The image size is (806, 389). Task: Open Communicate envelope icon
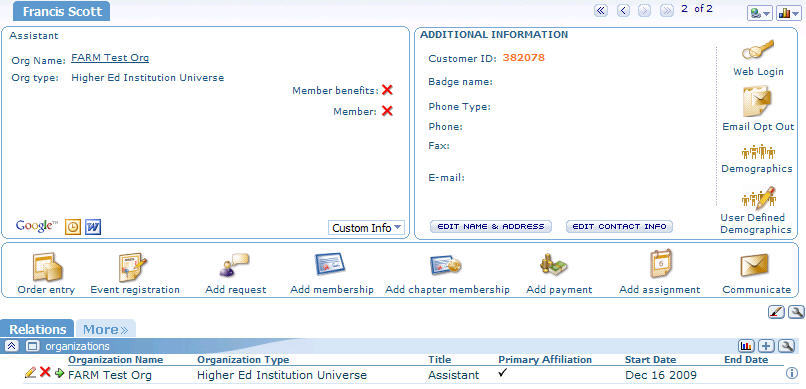(x=755, y=265)
